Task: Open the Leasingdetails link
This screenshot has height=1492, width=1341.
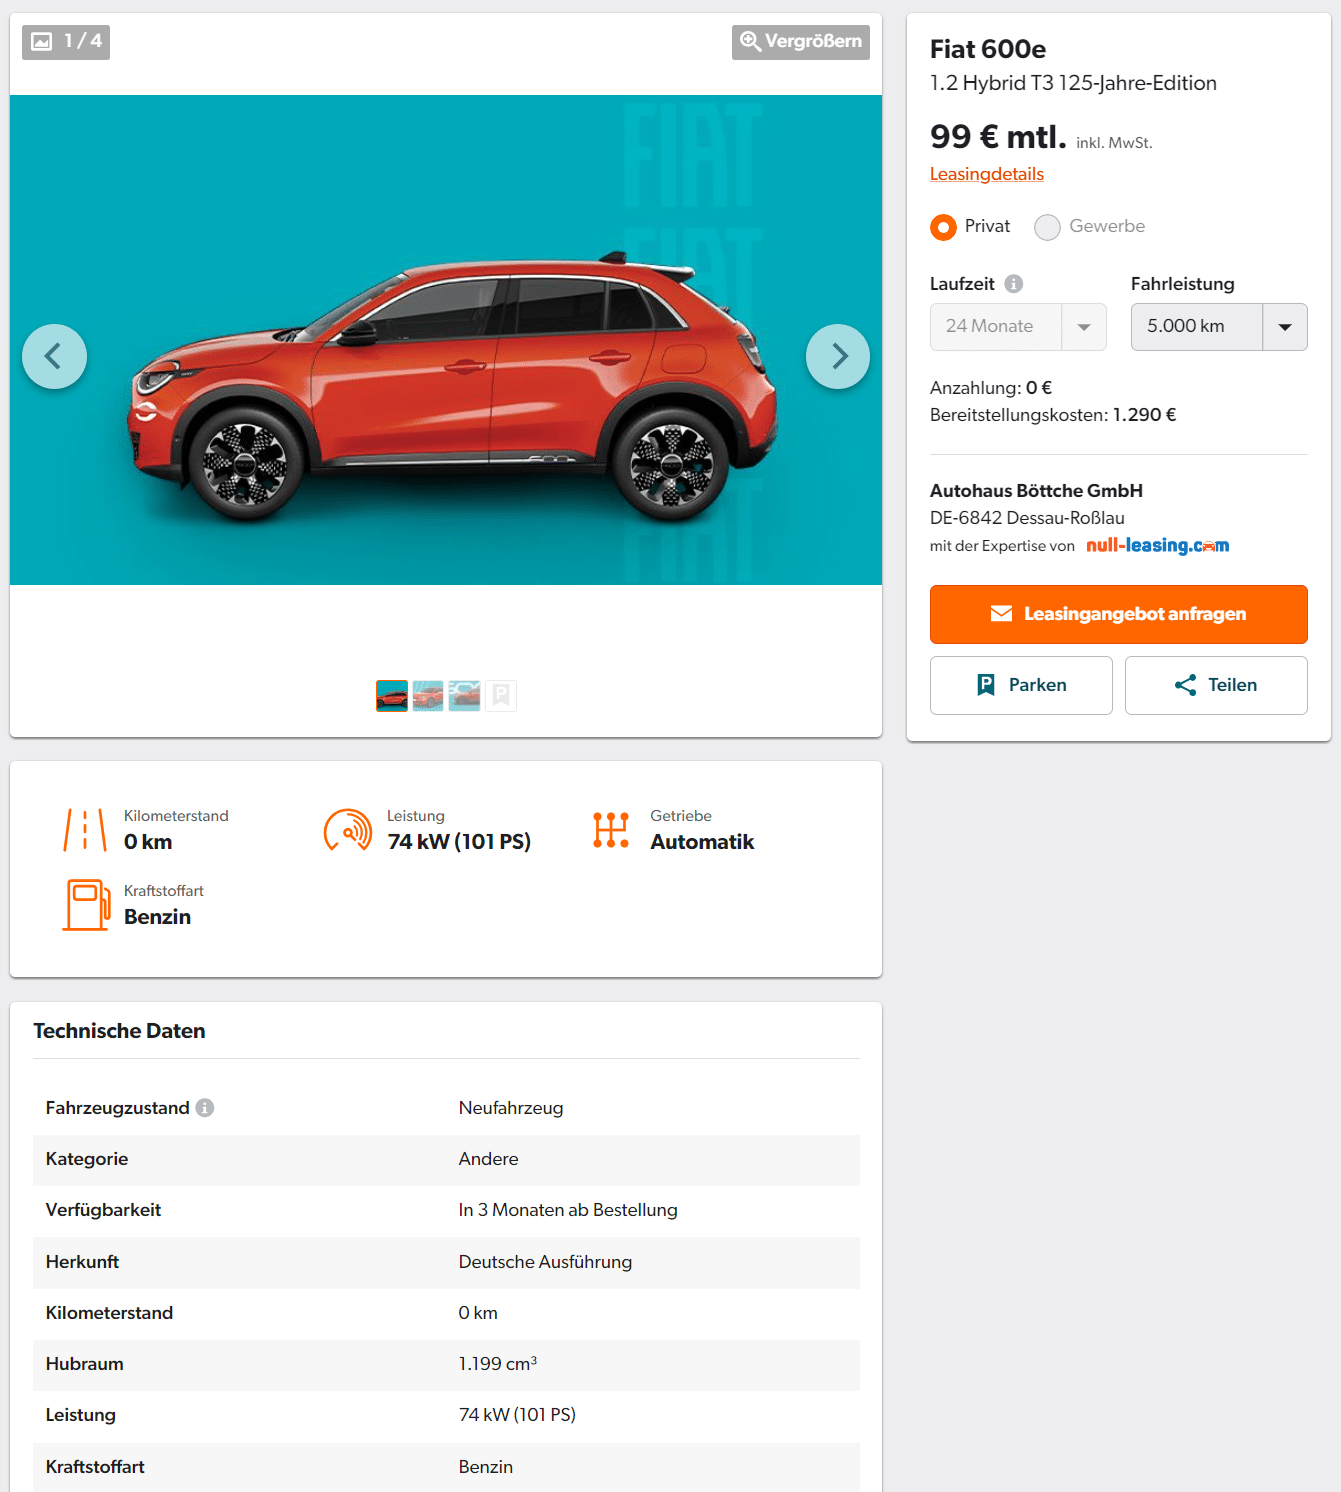Action: [x=986, y=174]
